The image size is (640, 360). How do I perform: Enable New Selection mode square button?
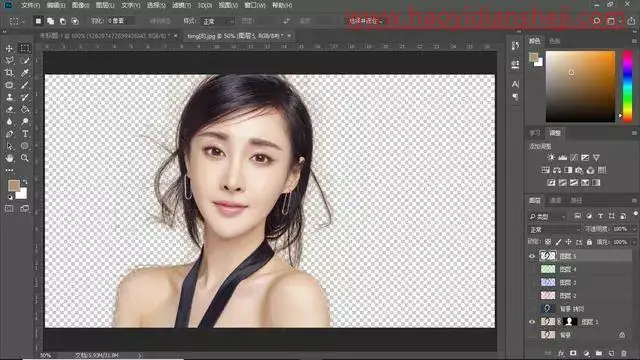(38, 21)
